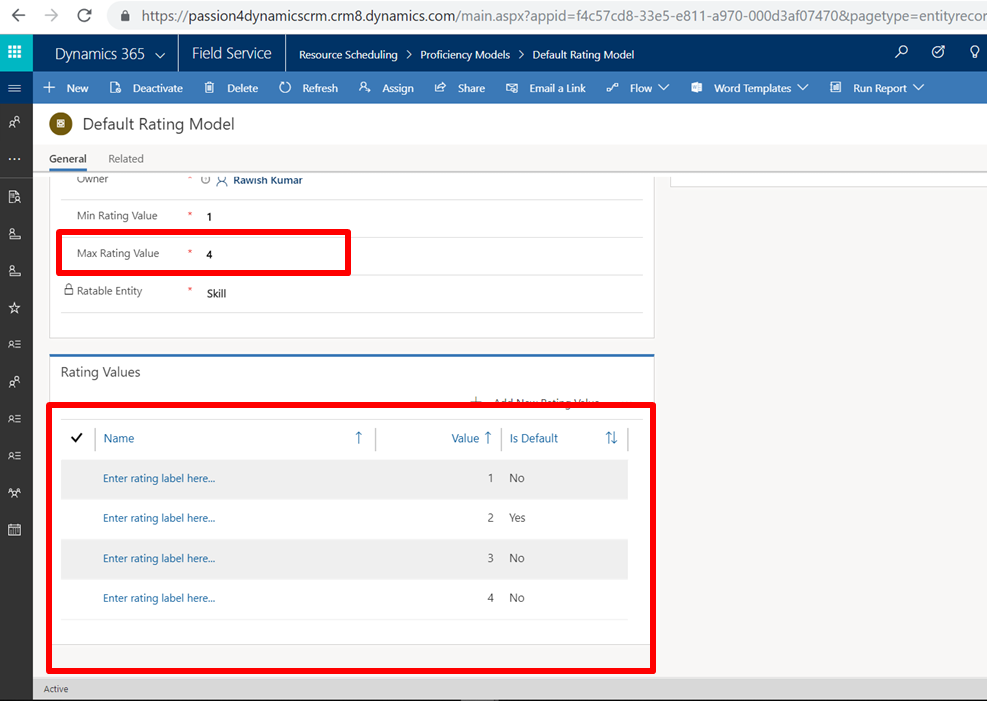Viewport: 987px width, 701px height.
Task: Reload the browser page
Action: [84, 16]
